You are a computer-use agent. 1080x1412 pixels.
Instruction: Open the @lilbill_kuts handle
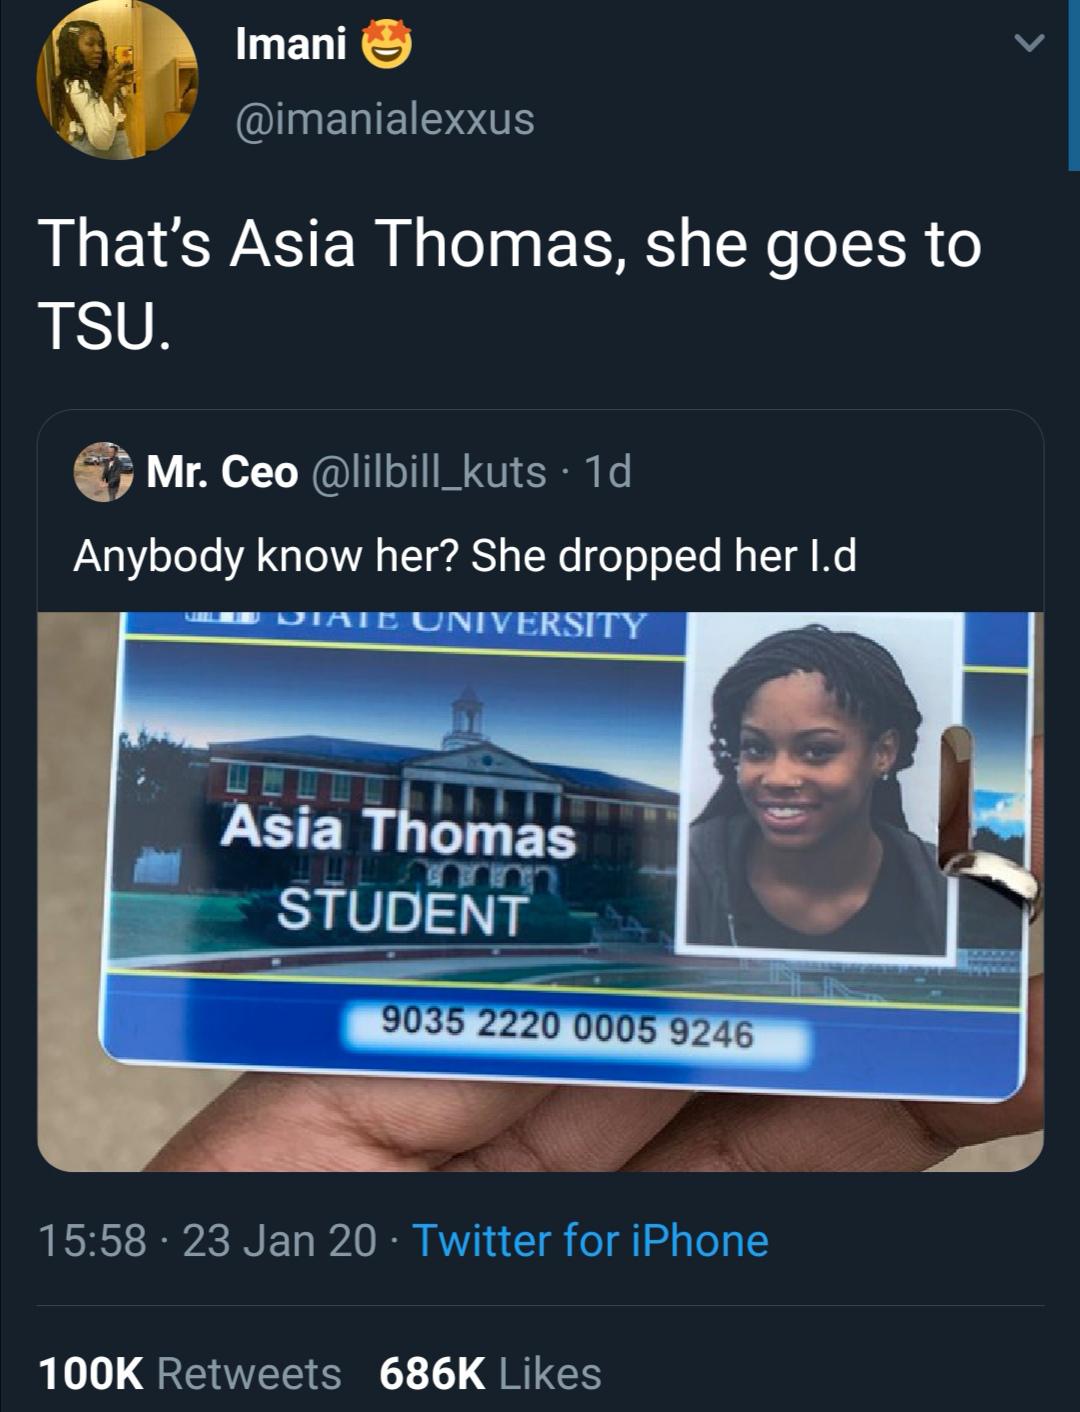[430, 472]
